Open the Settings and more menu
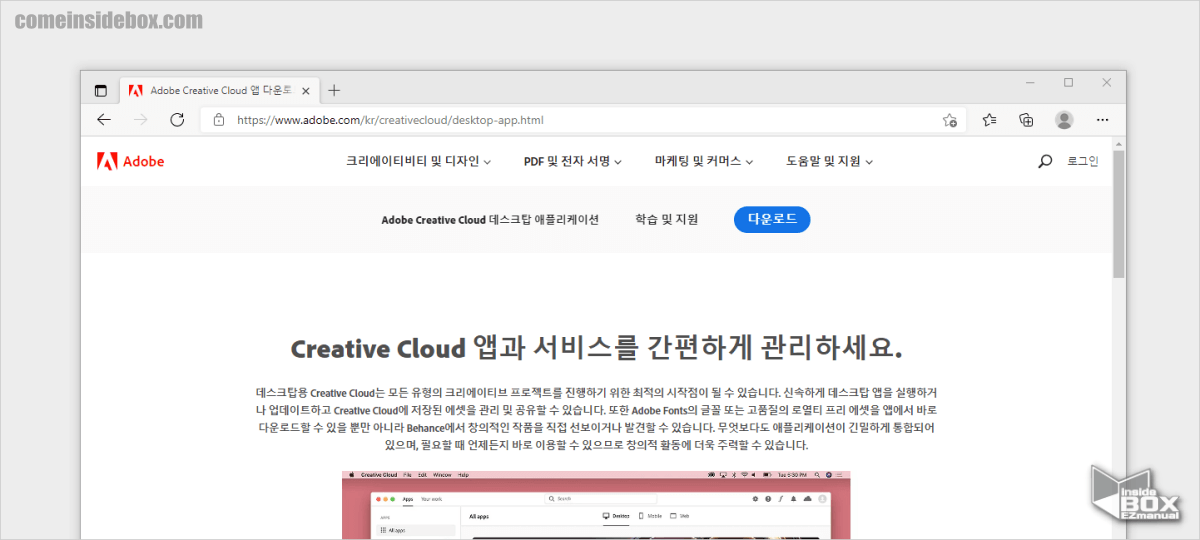The image size is (1200, 540). (x=1102, y=120)
